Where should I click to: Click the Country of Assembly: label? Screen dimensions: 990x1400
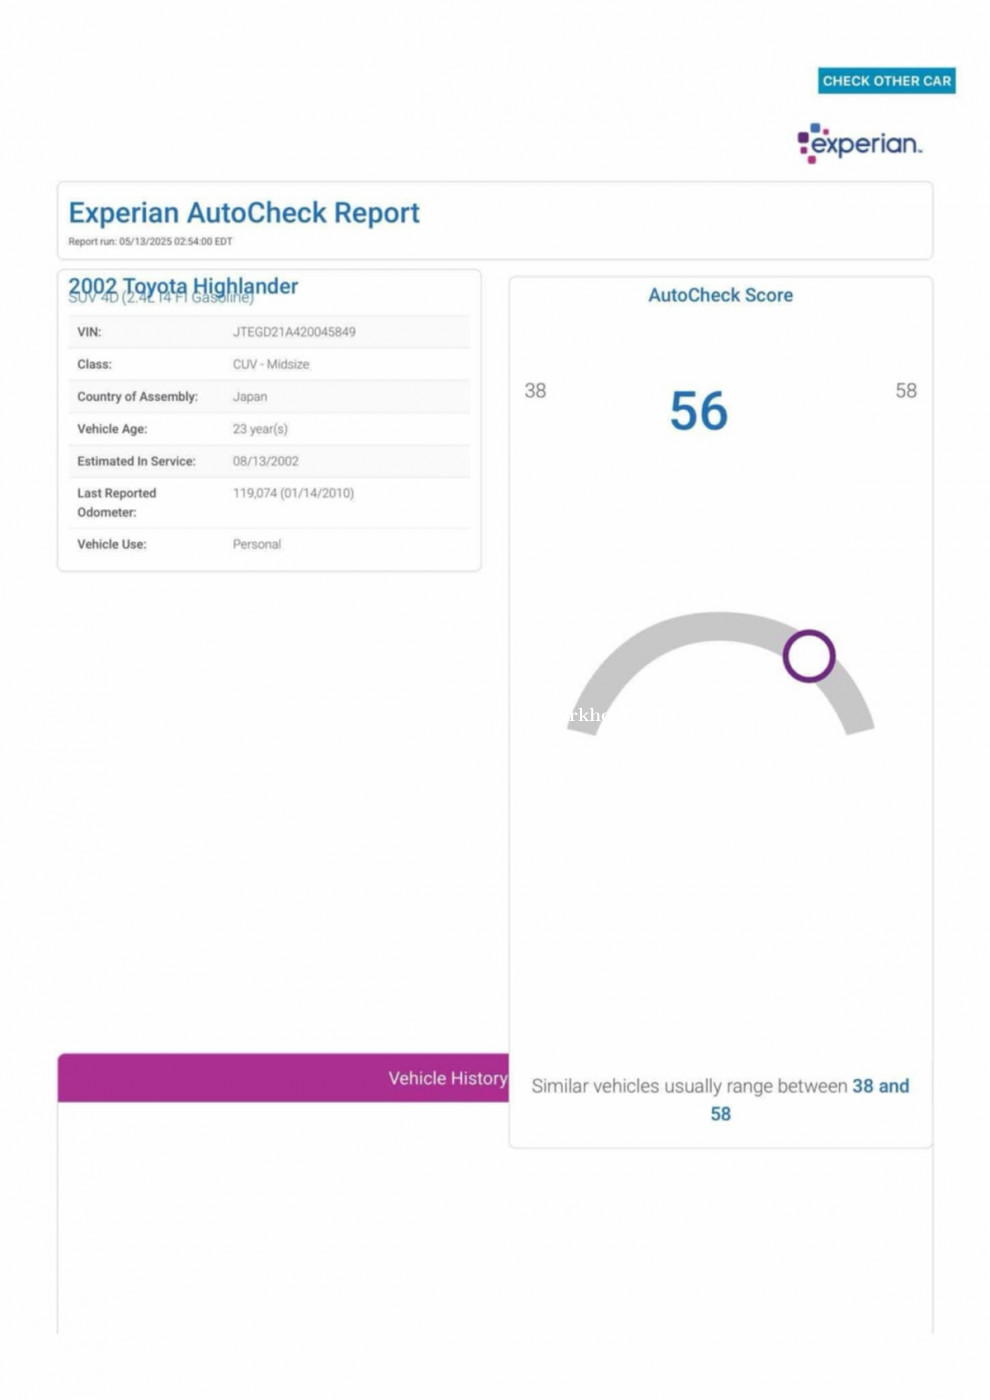pos(137,397)
